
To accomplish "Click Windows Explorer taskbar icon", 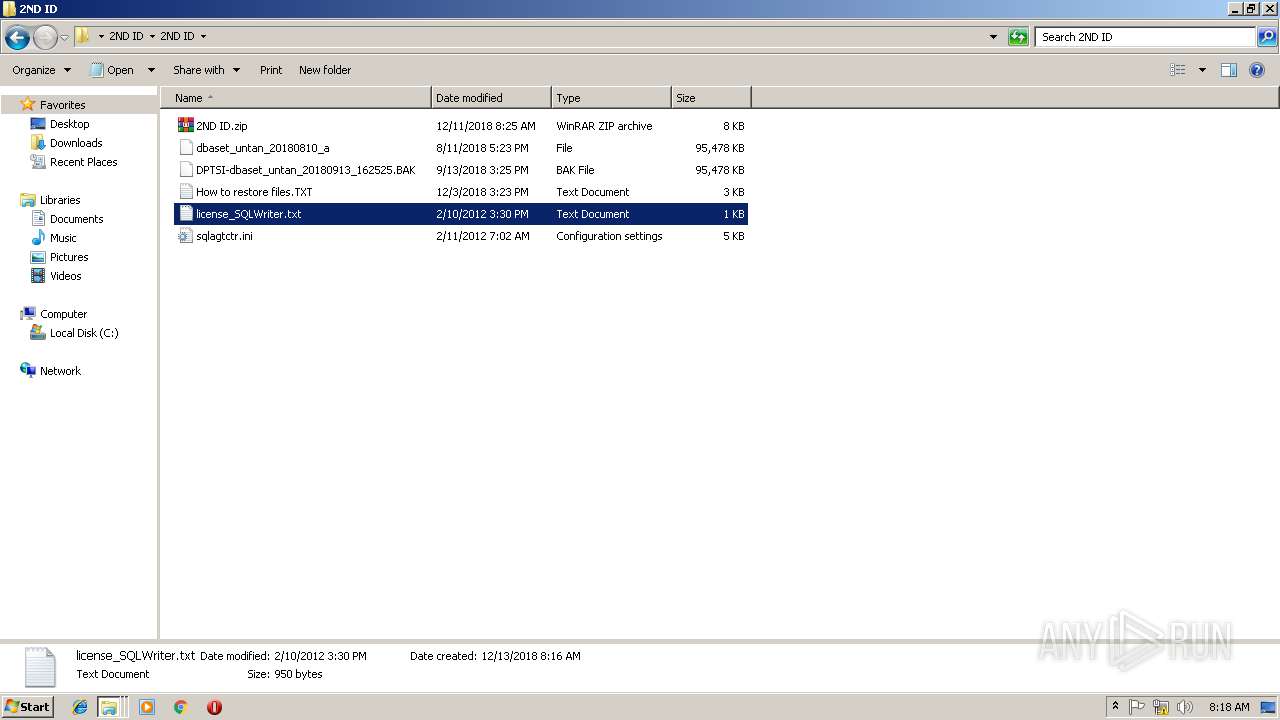I will pyautogui.click(x=109, y=707).
